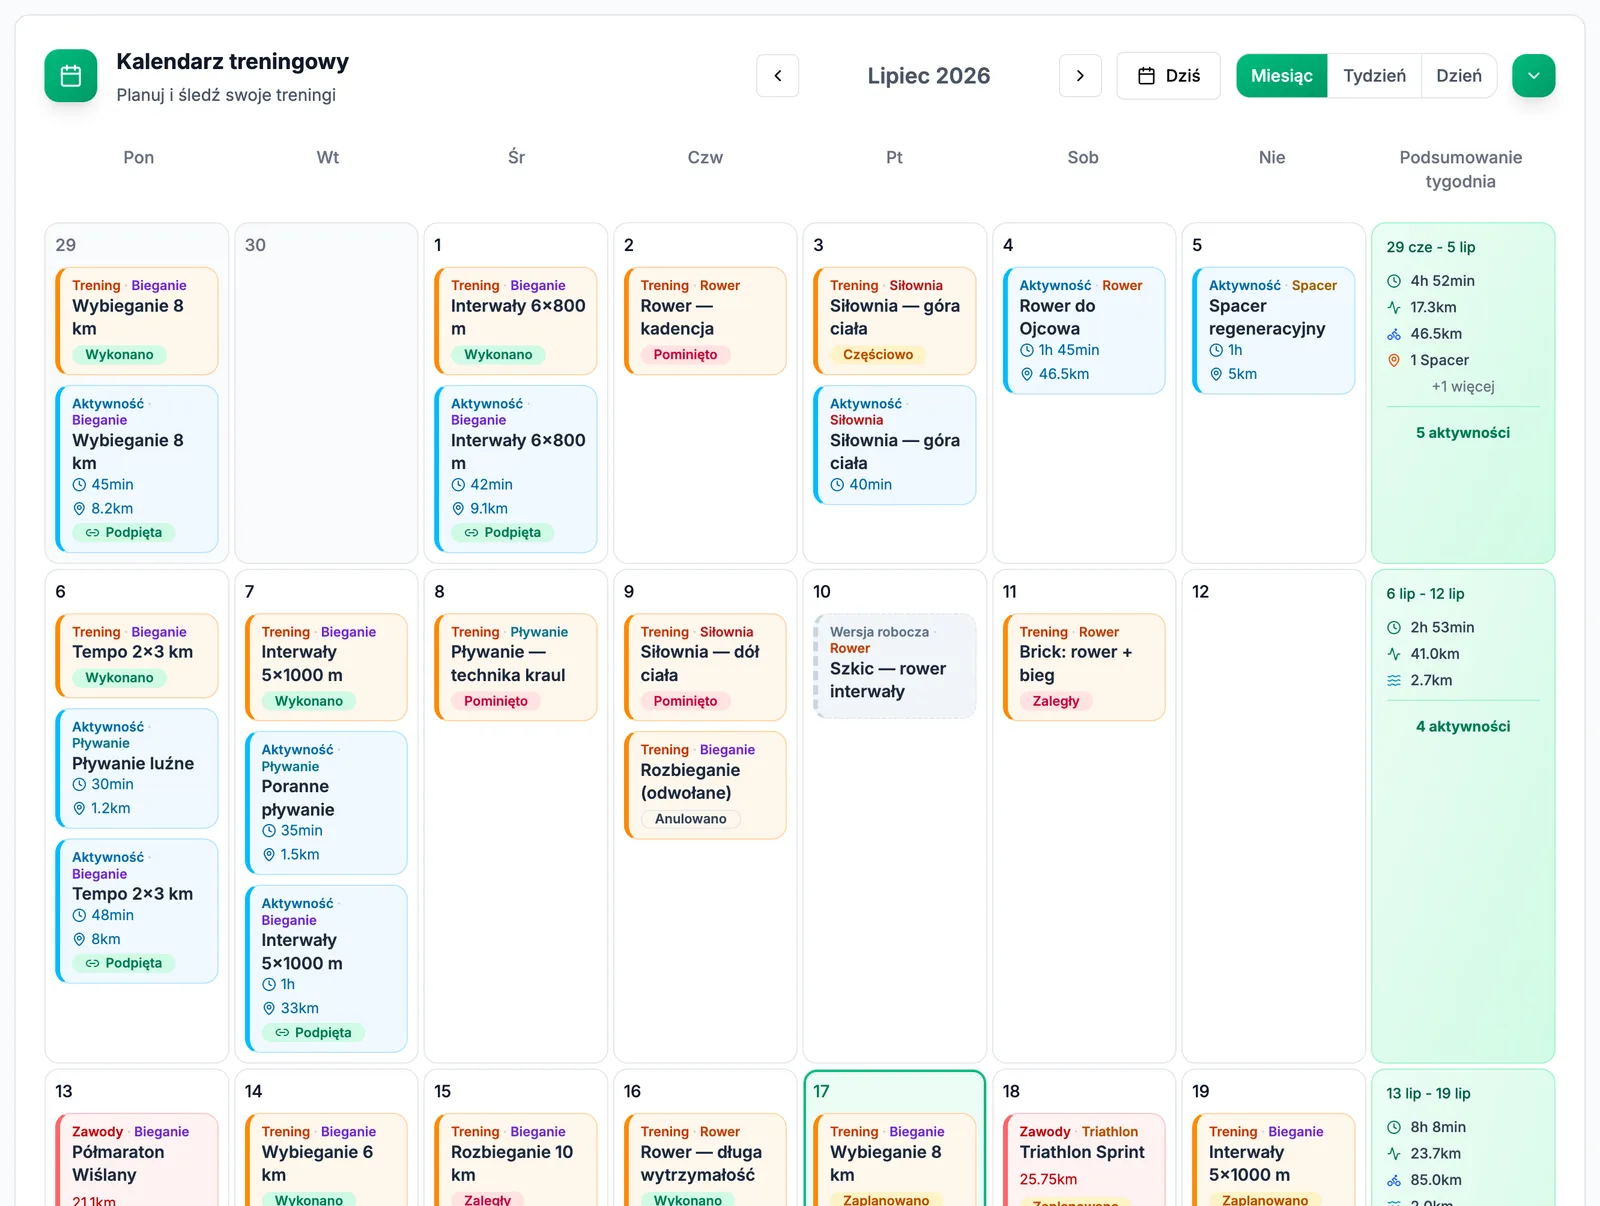The height and width of the screenshot is (1206, 1600).
Task: Click clock icon in Rower do Ojcowa activity
Action: click(x=1026, y=351)
